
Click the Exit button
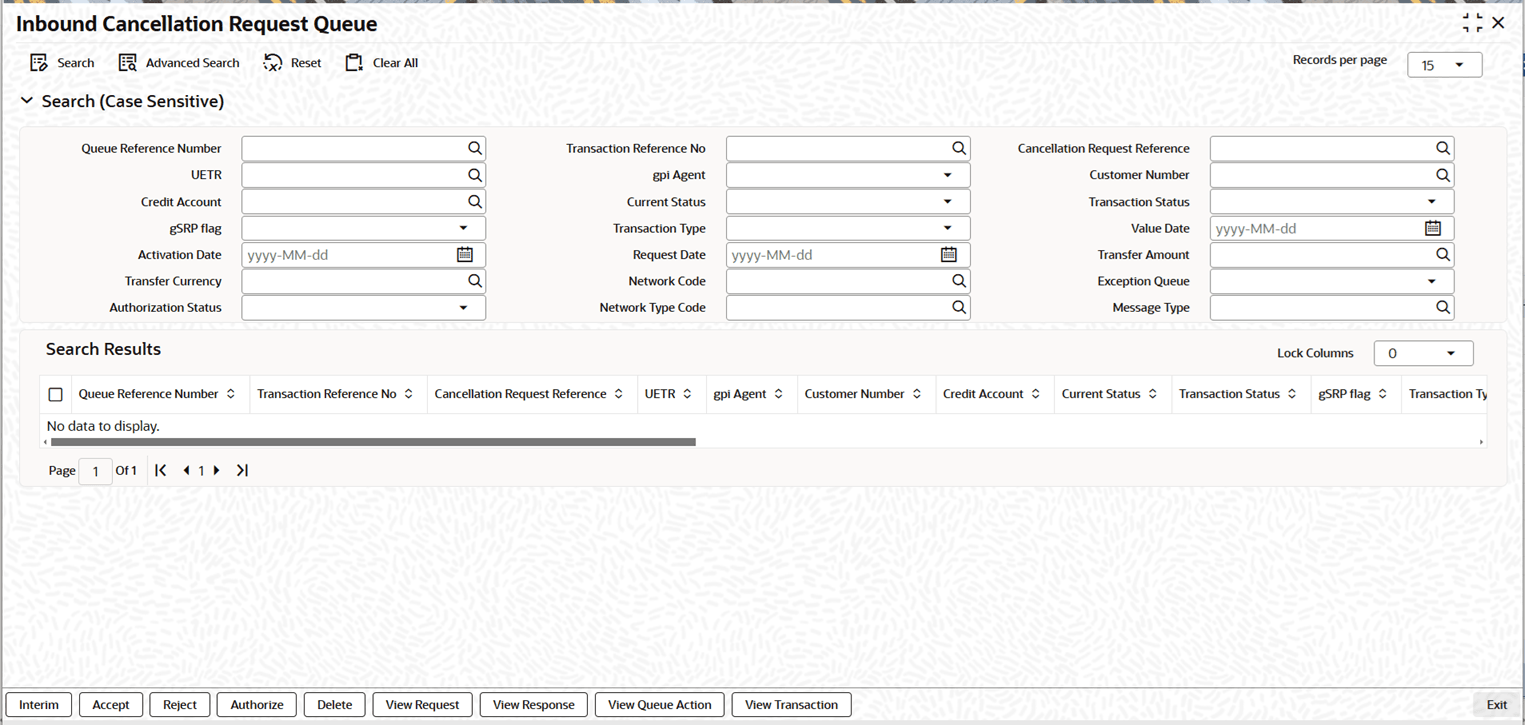click(1497, 705)
